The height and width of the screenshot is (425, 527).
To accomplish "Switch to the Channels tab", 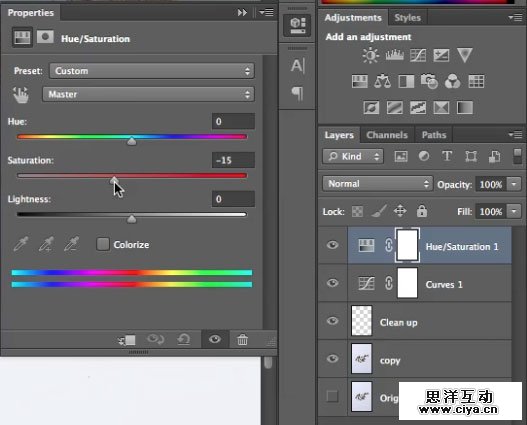I will click(387, 135).
